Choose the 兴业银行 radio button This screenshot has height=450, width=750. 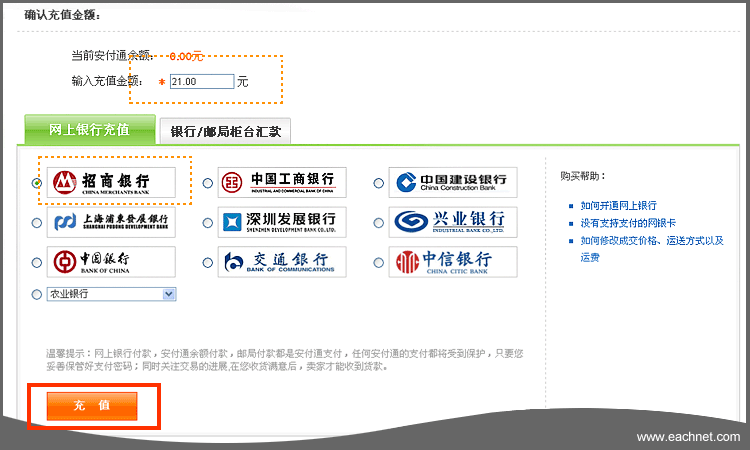[378, 223]
